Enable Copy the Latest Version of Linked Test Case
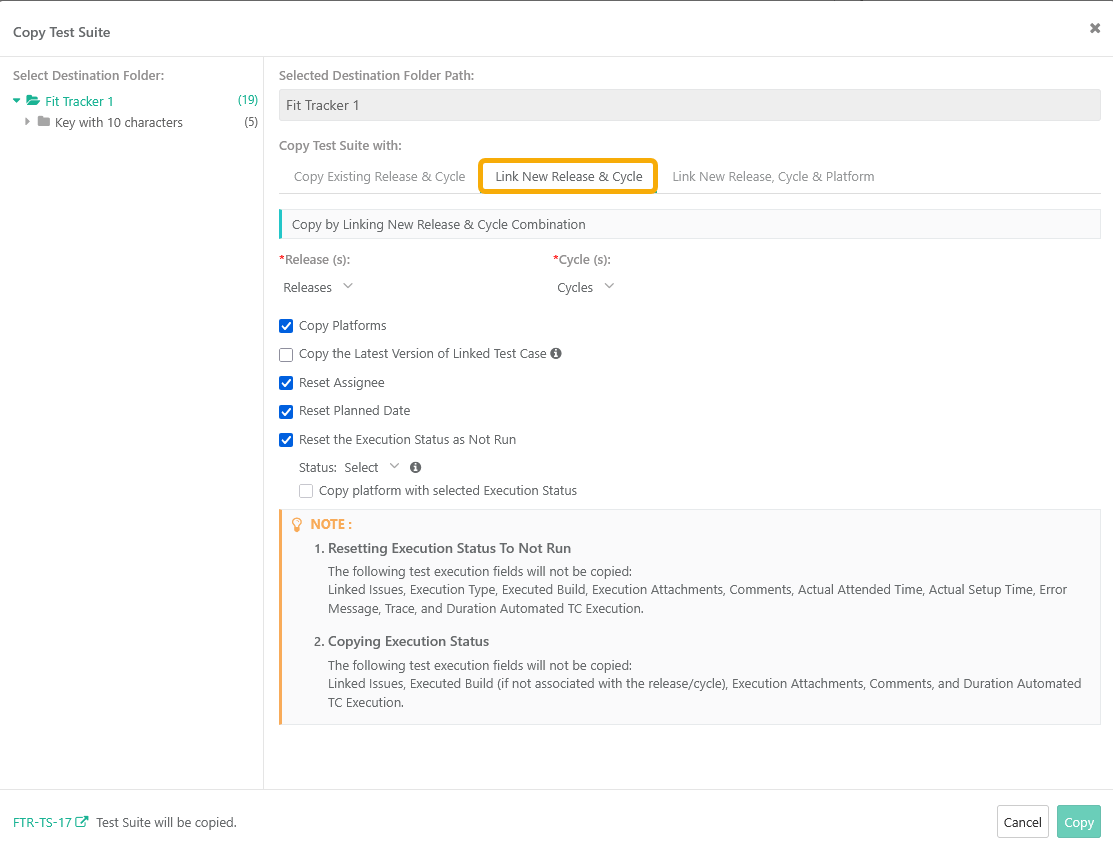 286,354
